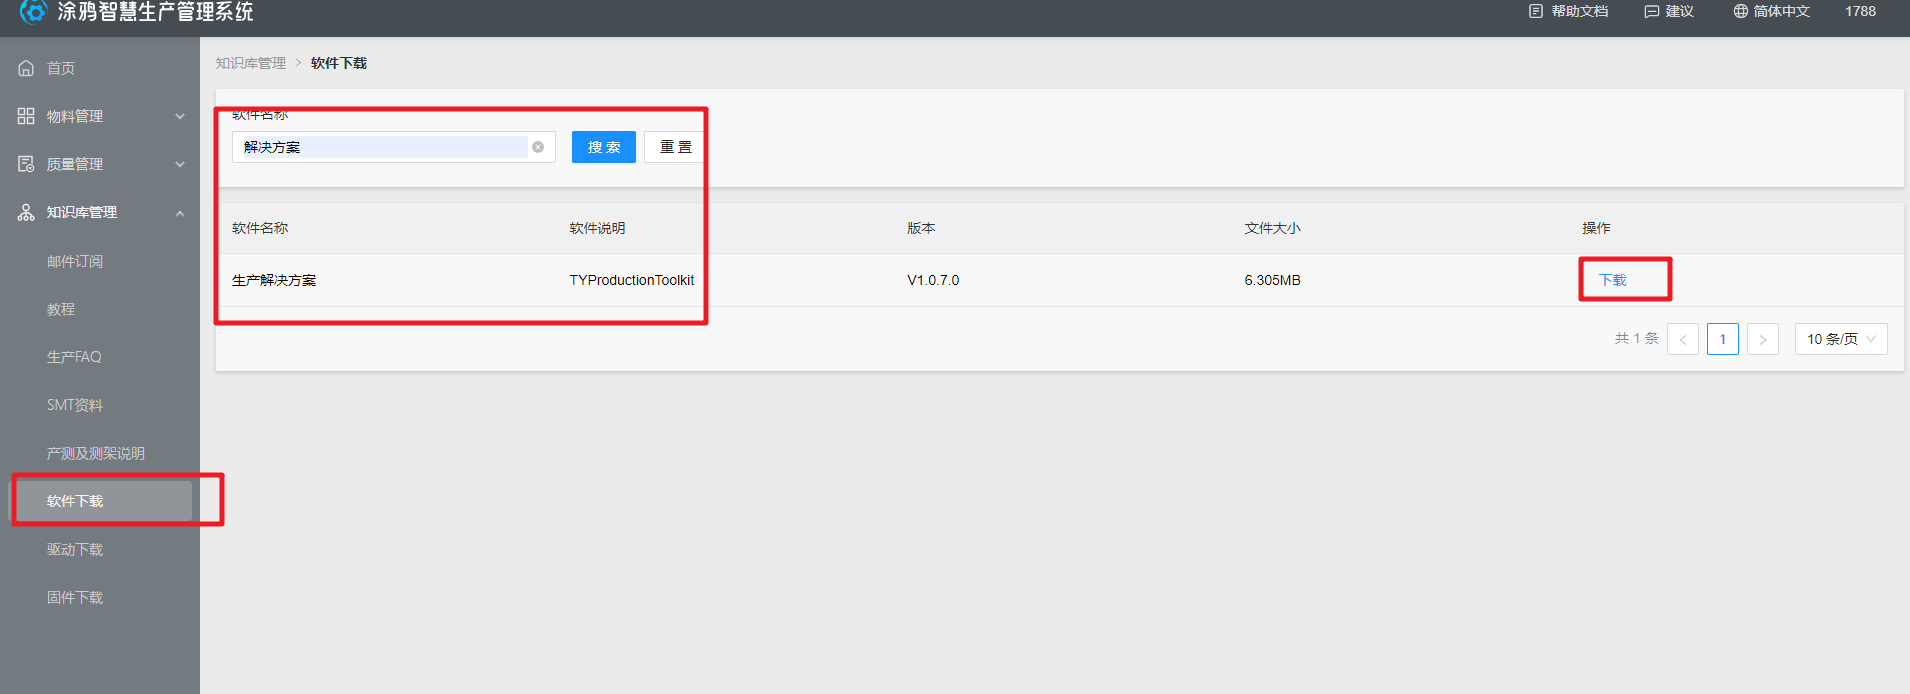Click the V1.0.7.0 version cell

[x=933, y=280]
